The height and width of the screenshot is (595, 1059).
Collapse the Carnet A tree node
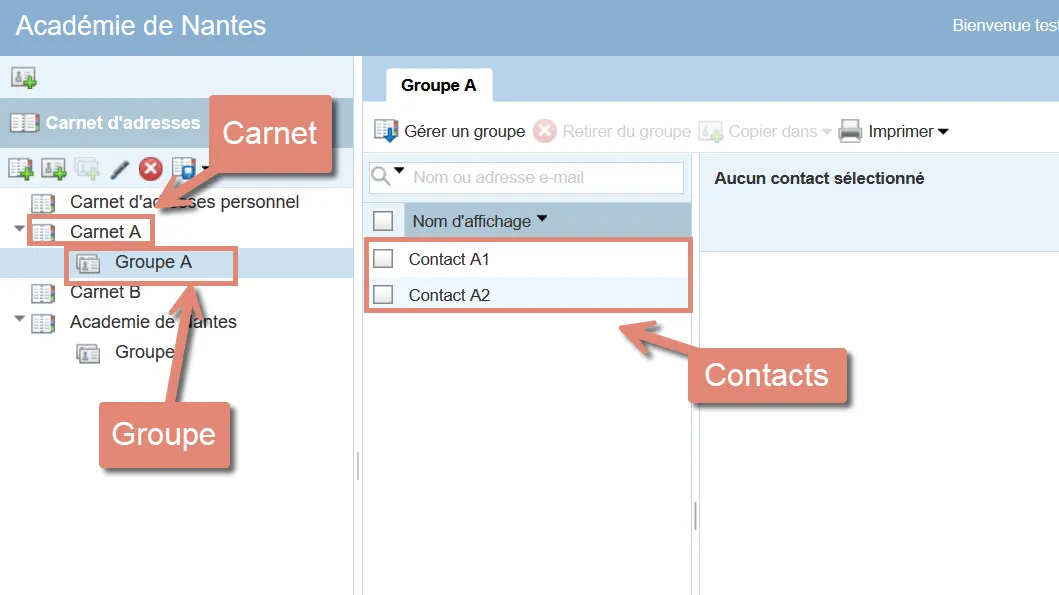[19, 229]
